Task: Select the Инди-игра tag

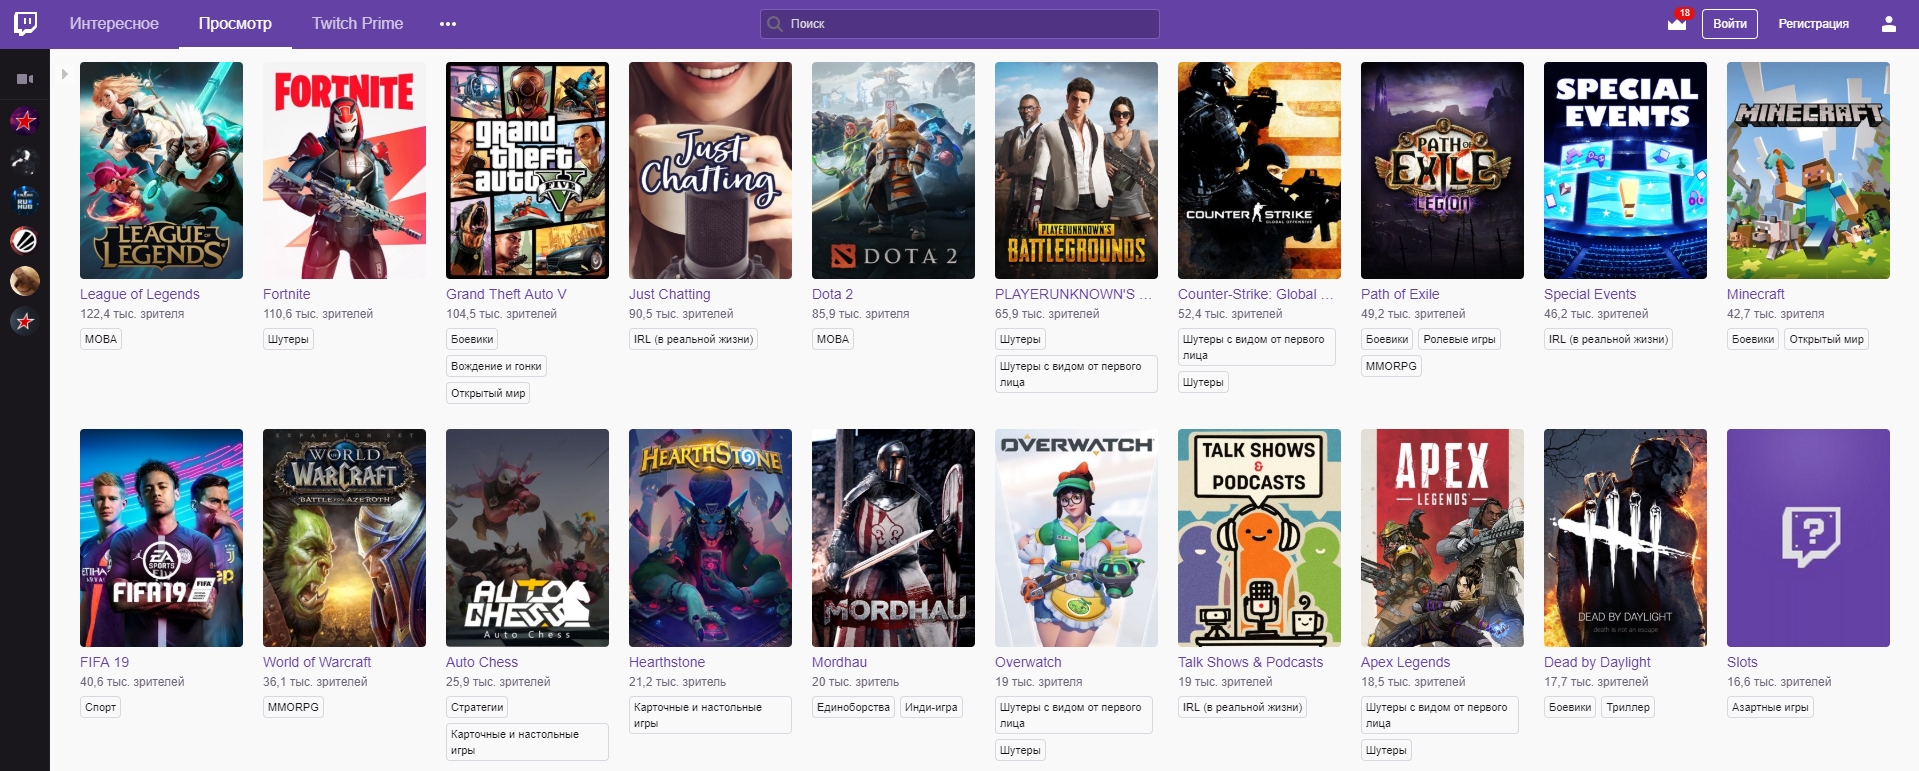Action: [931, 707]
